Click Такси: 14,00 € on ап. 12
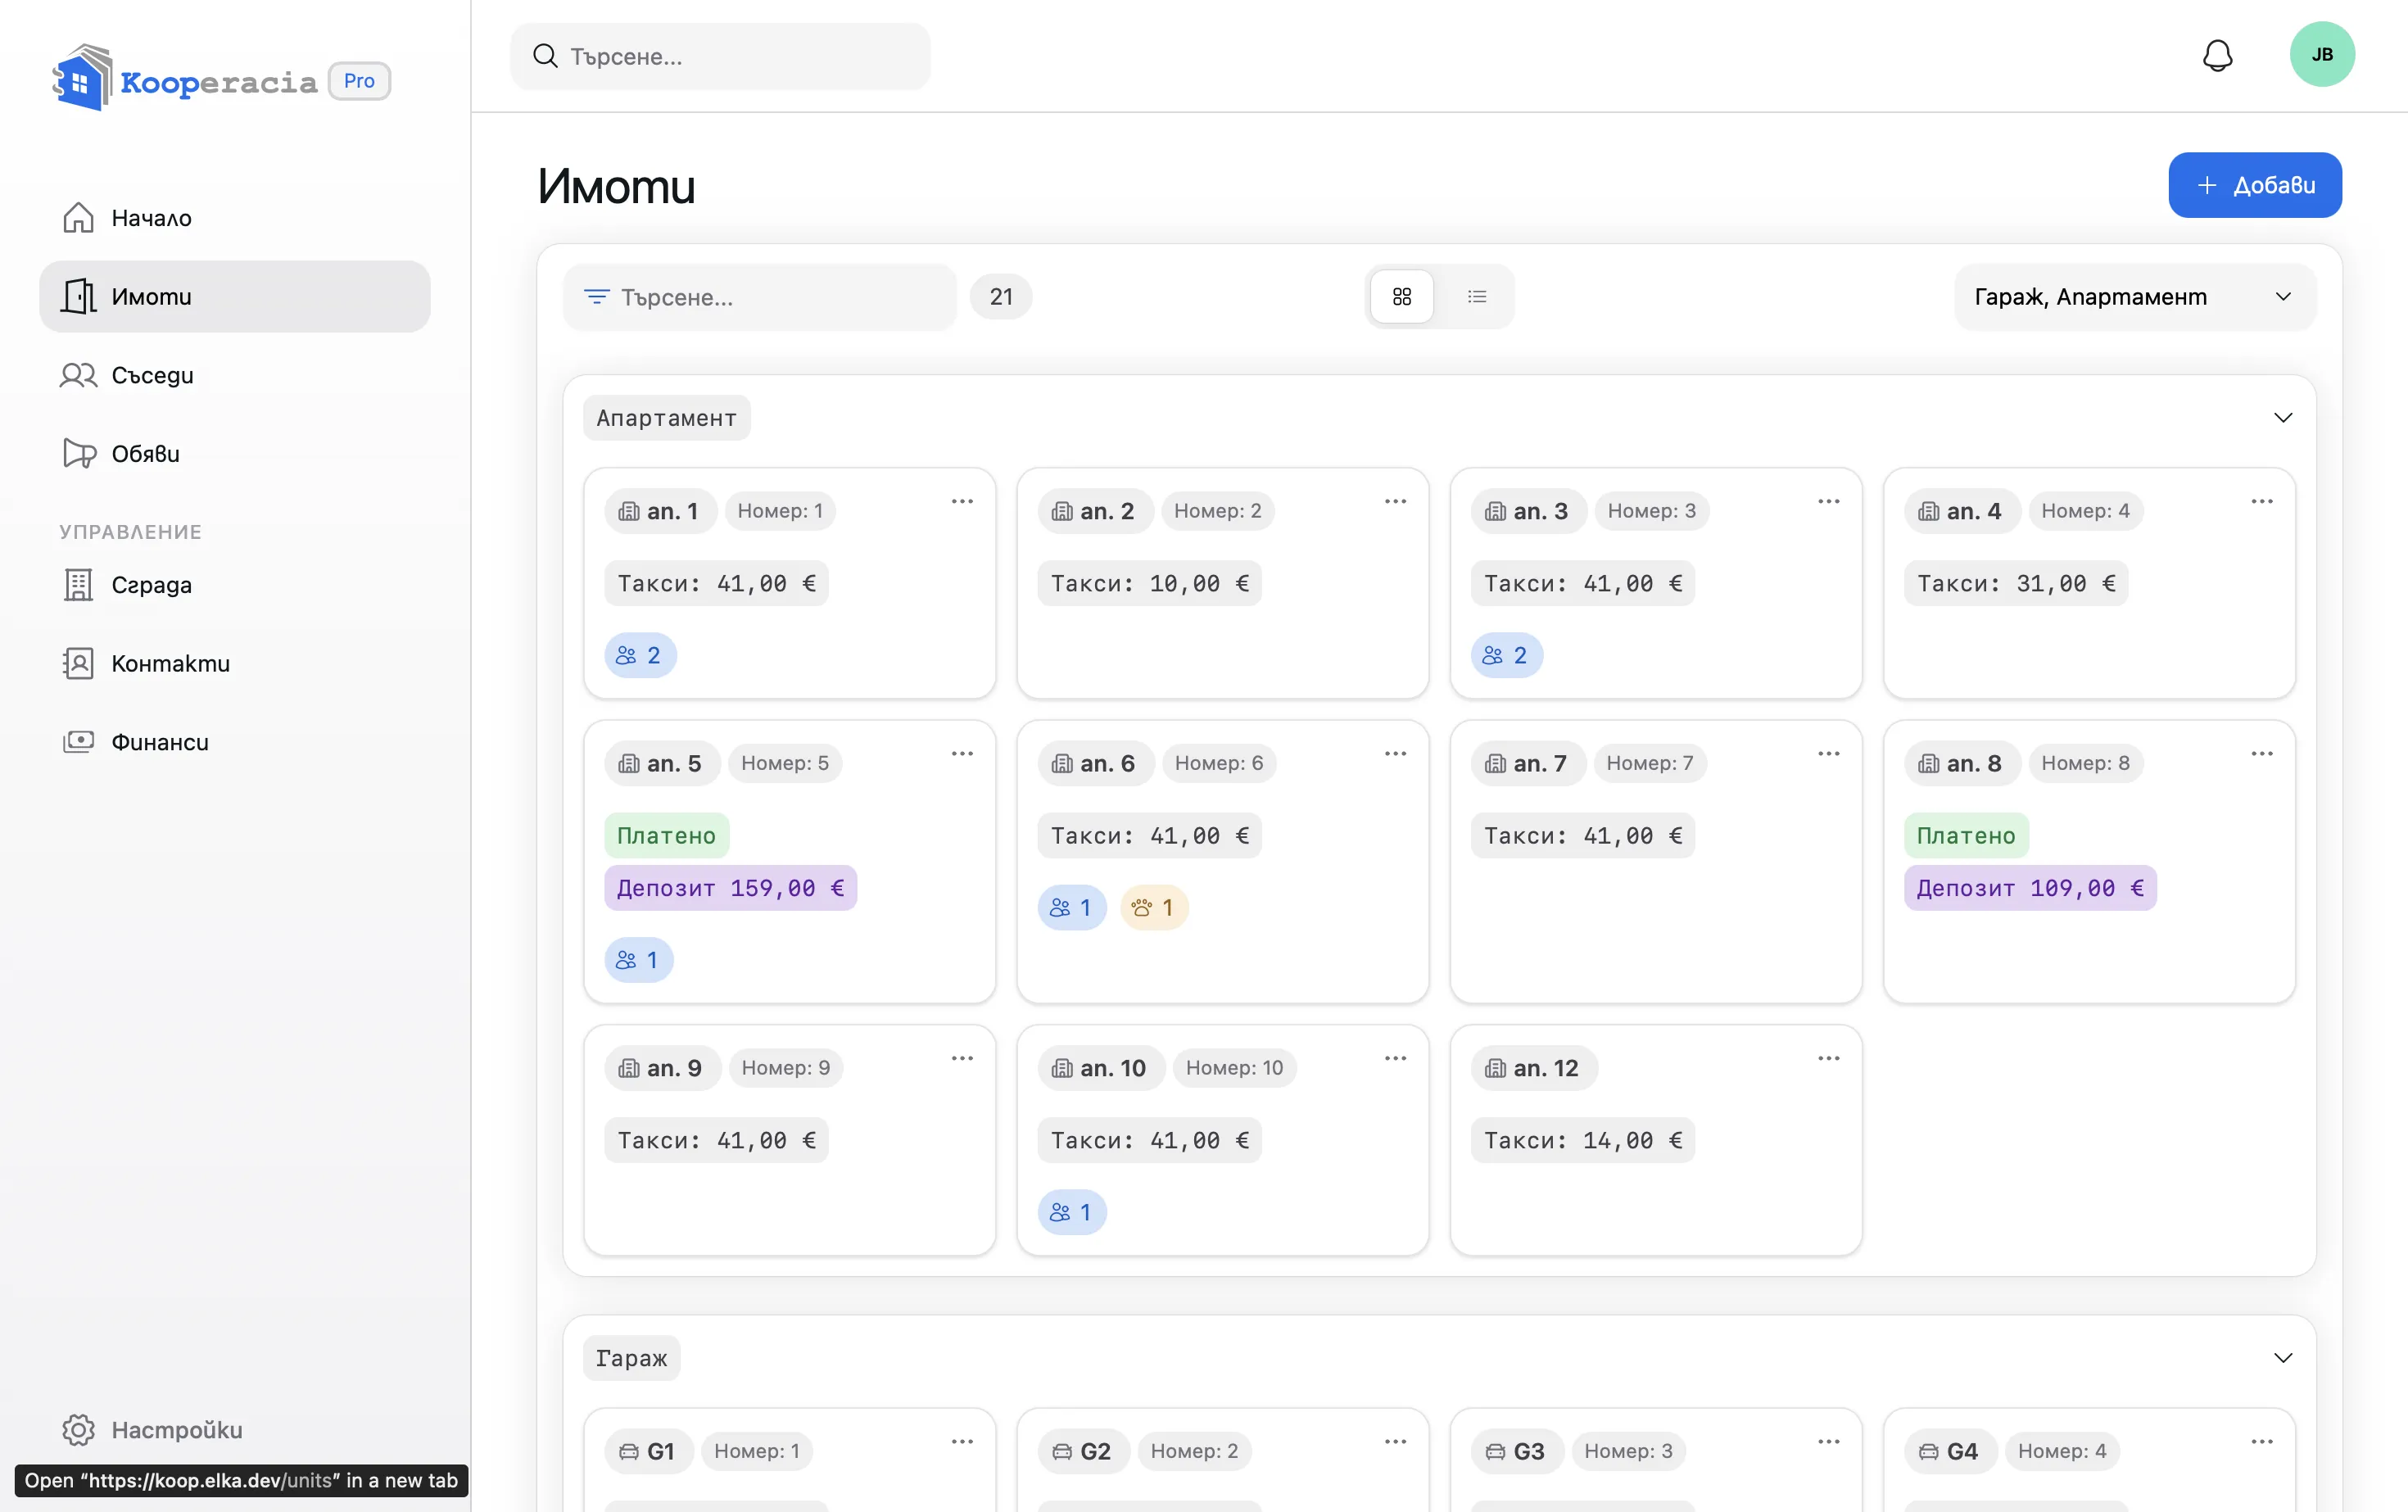Viewport: 2408px width, 1512px height. 1582,1141
